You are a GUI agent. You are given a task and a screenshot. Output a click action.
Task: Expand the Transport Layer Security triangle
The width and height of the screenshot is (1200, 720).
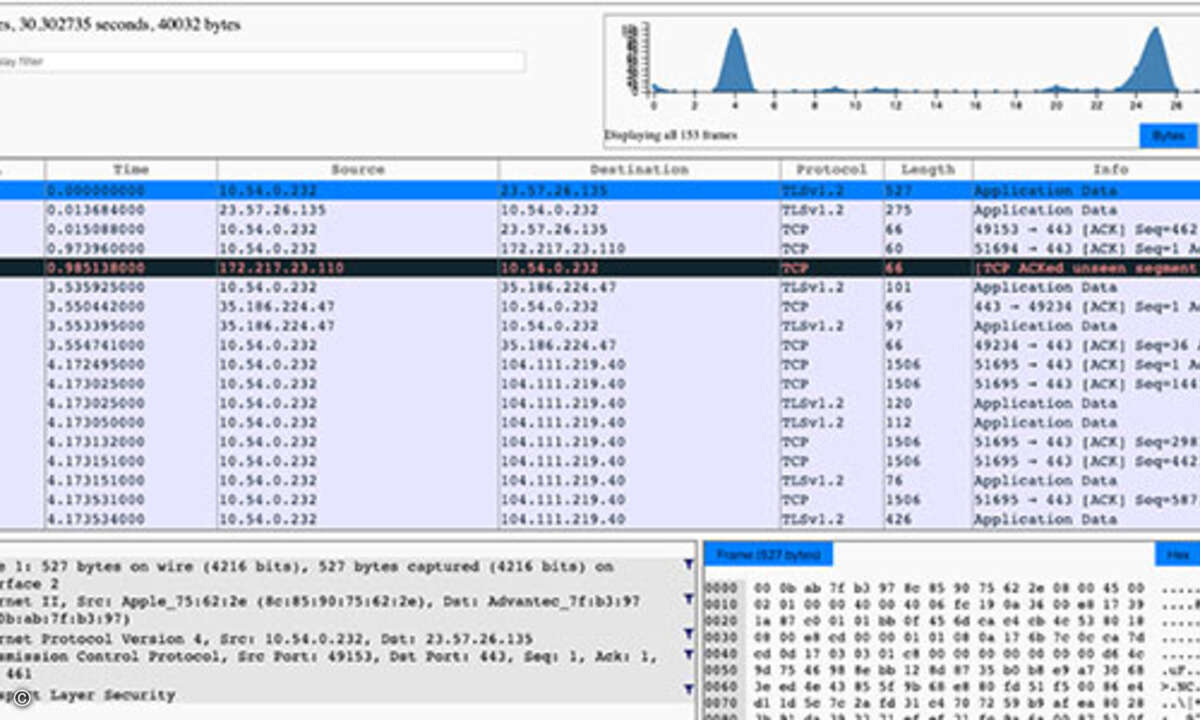(688, 690)
